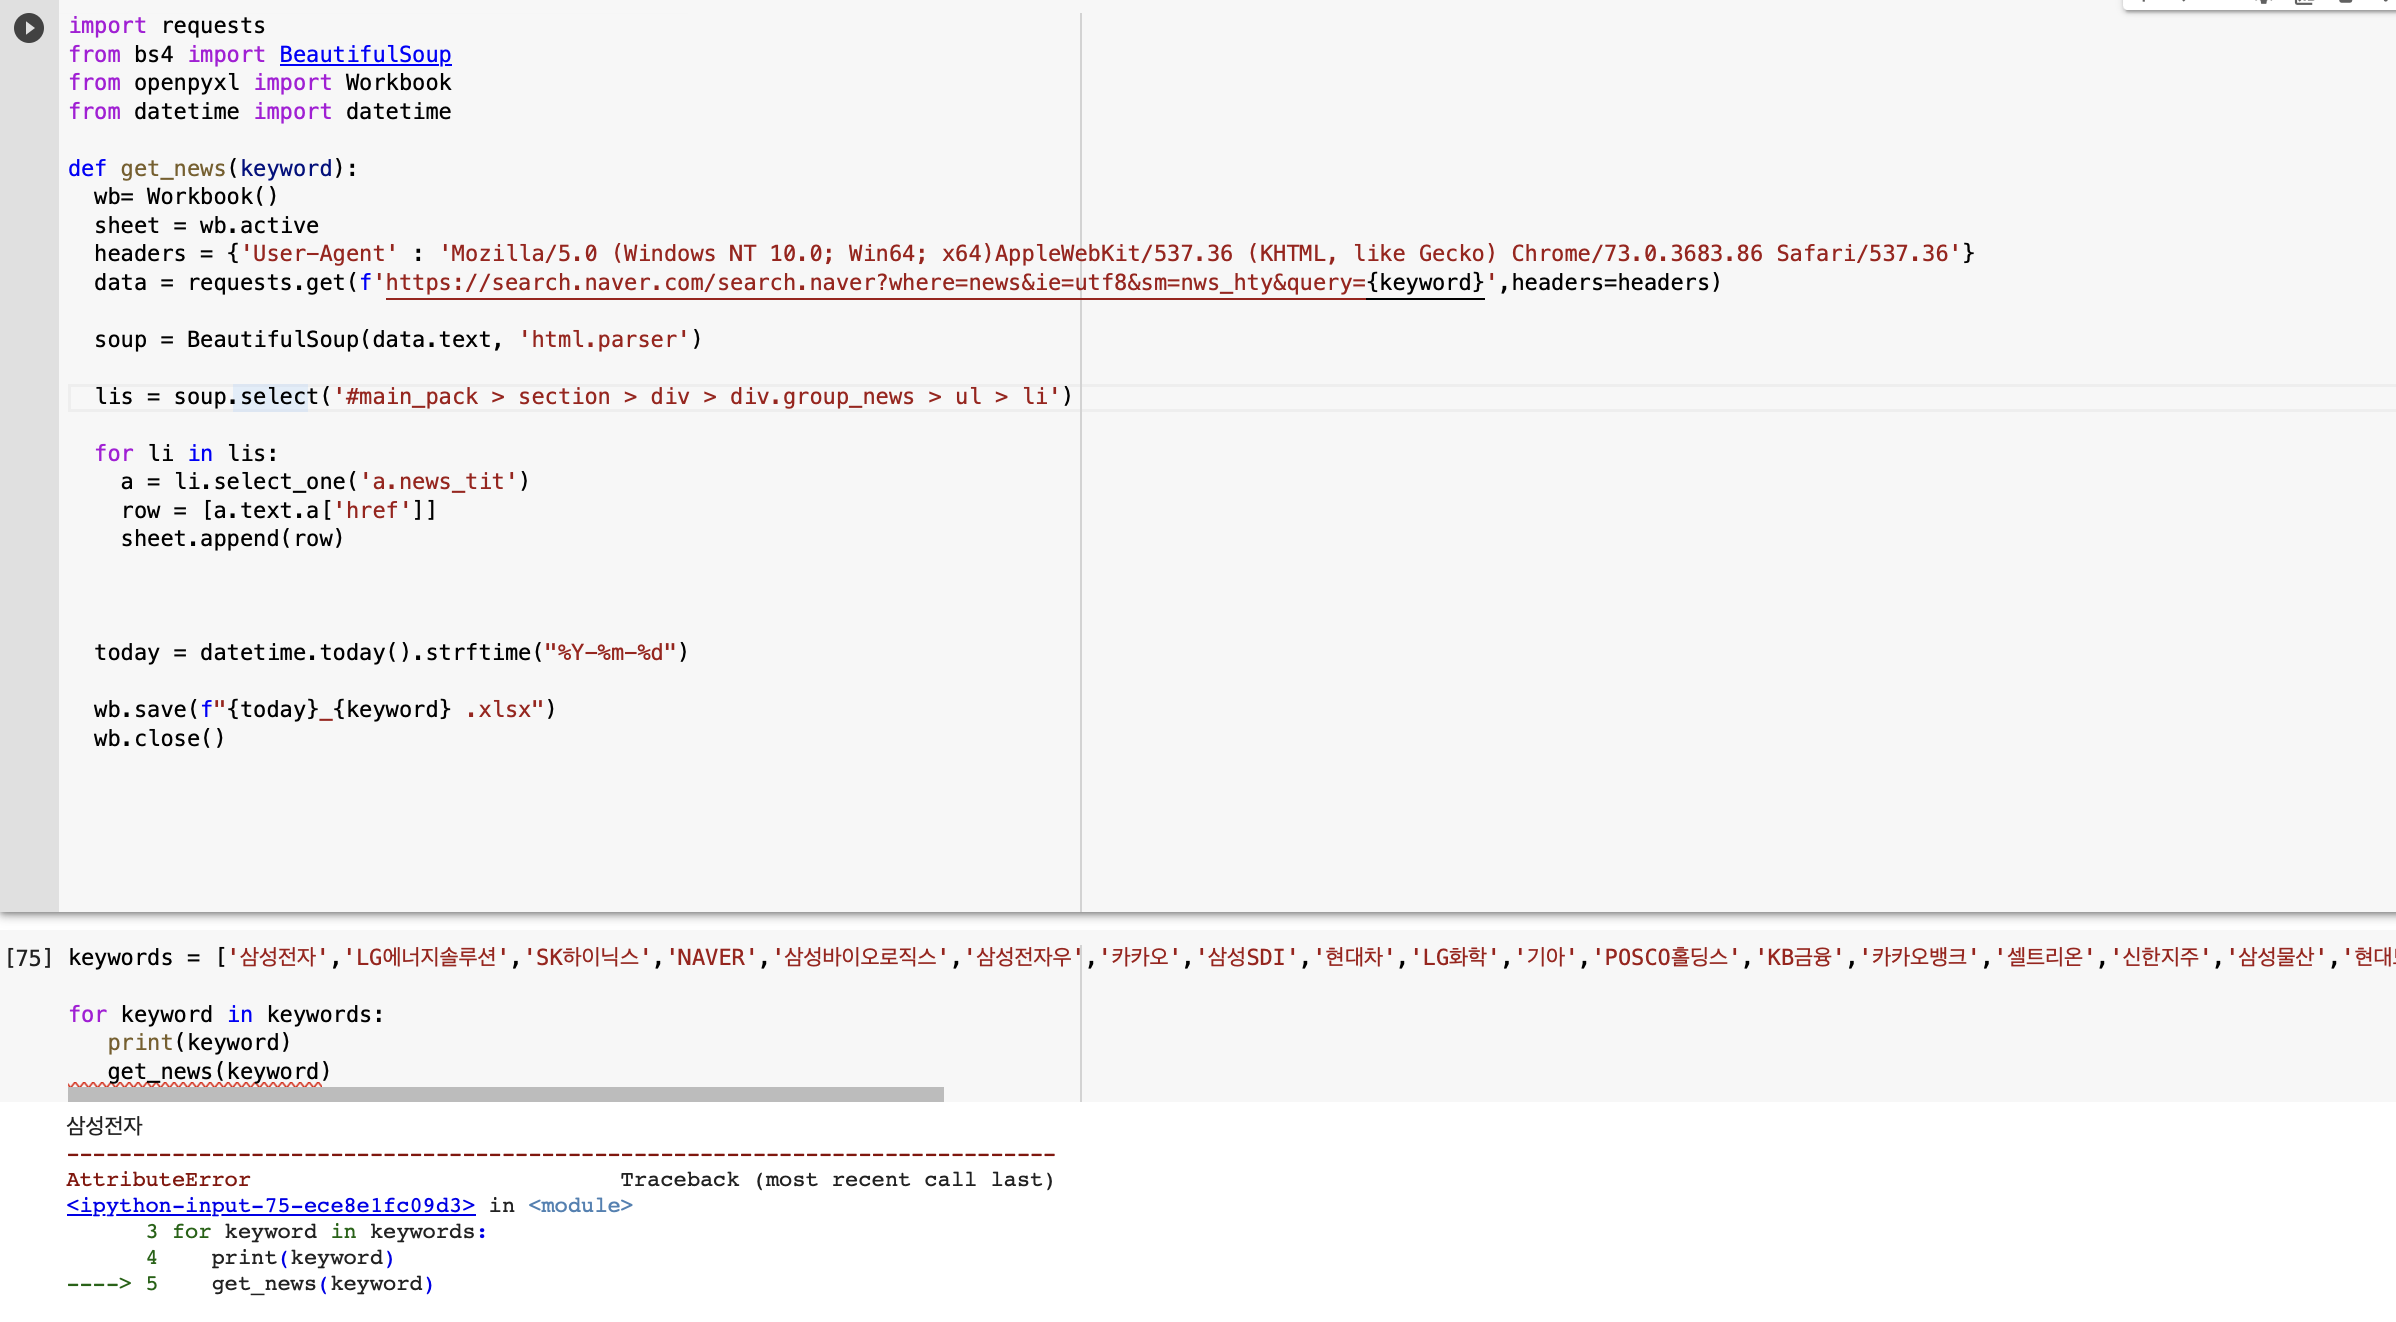Viewport: 2396px width, 1322px height.
Task: Click the 'for li in lis:' line
Action: [186, 454]
